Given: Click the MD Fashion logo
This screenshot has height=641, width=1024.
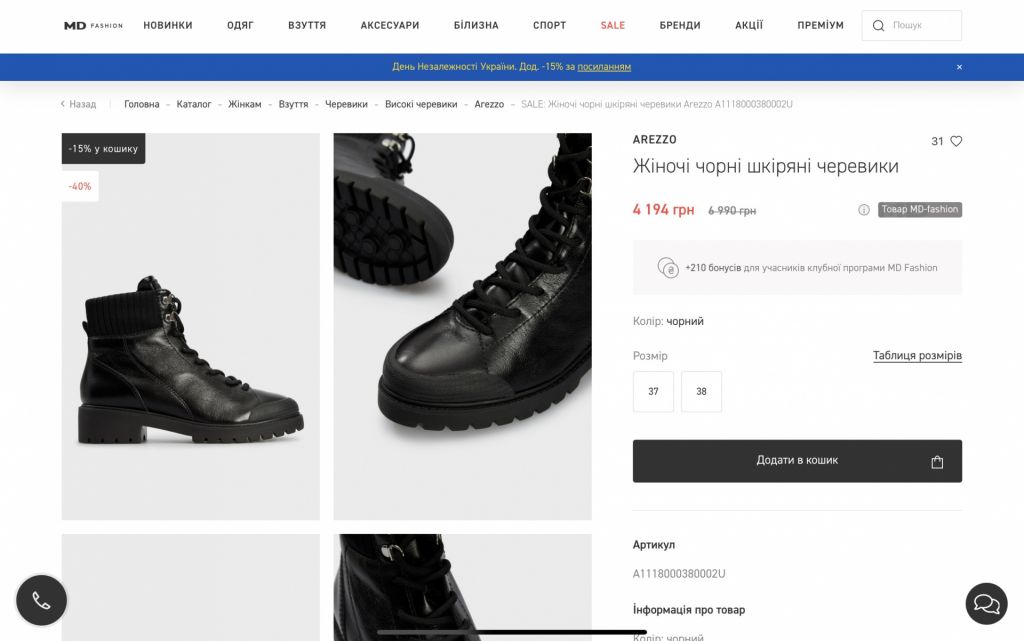Looking at the screenshot, I should (x=93, y=25).
